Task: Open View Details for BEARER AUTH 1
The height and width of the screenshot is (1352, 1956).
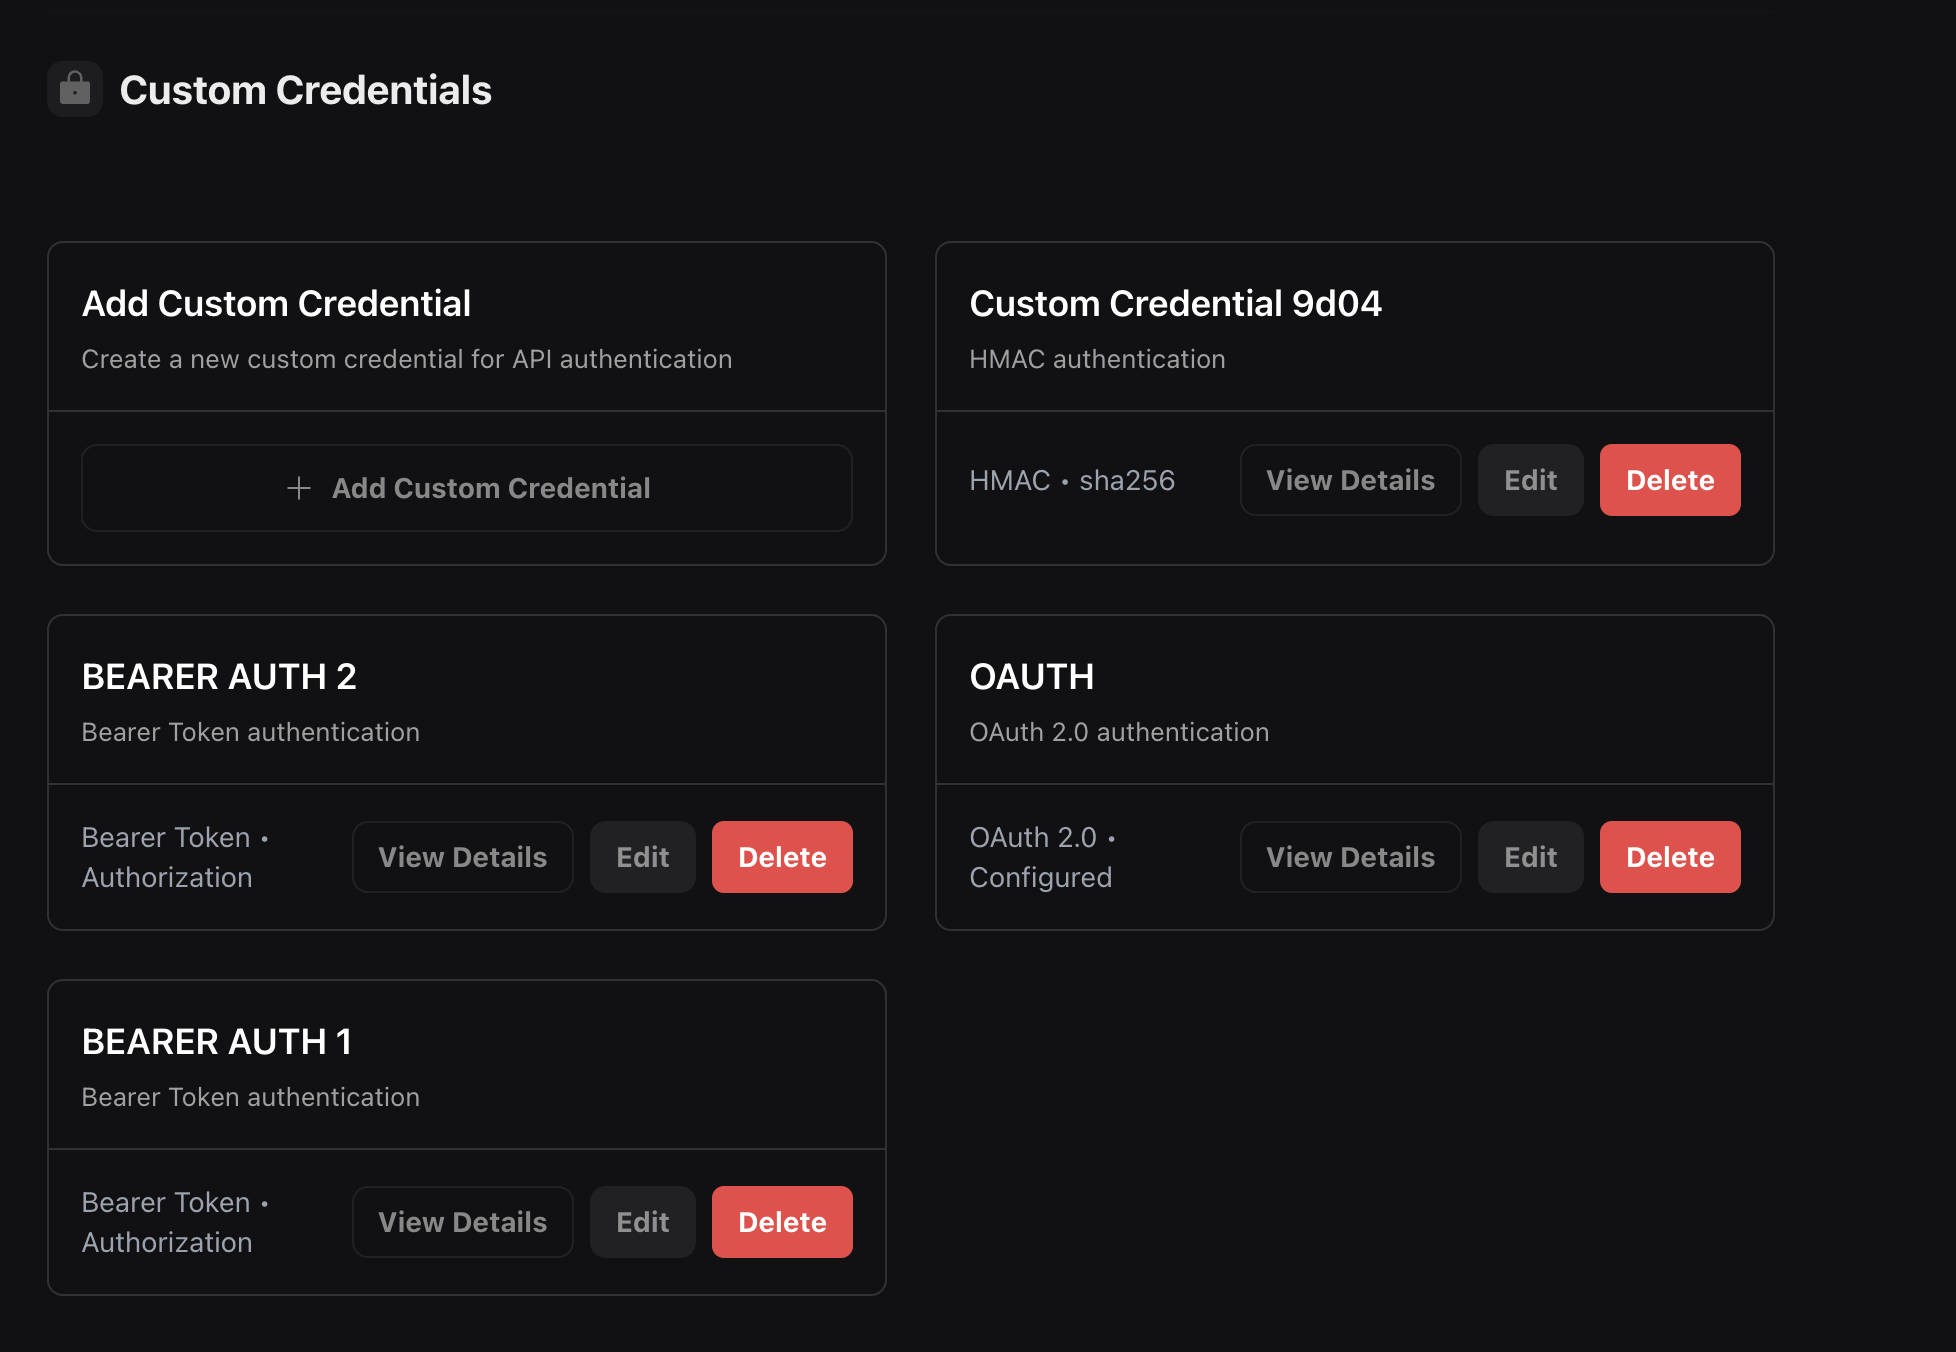Action: pos(462,1222)
